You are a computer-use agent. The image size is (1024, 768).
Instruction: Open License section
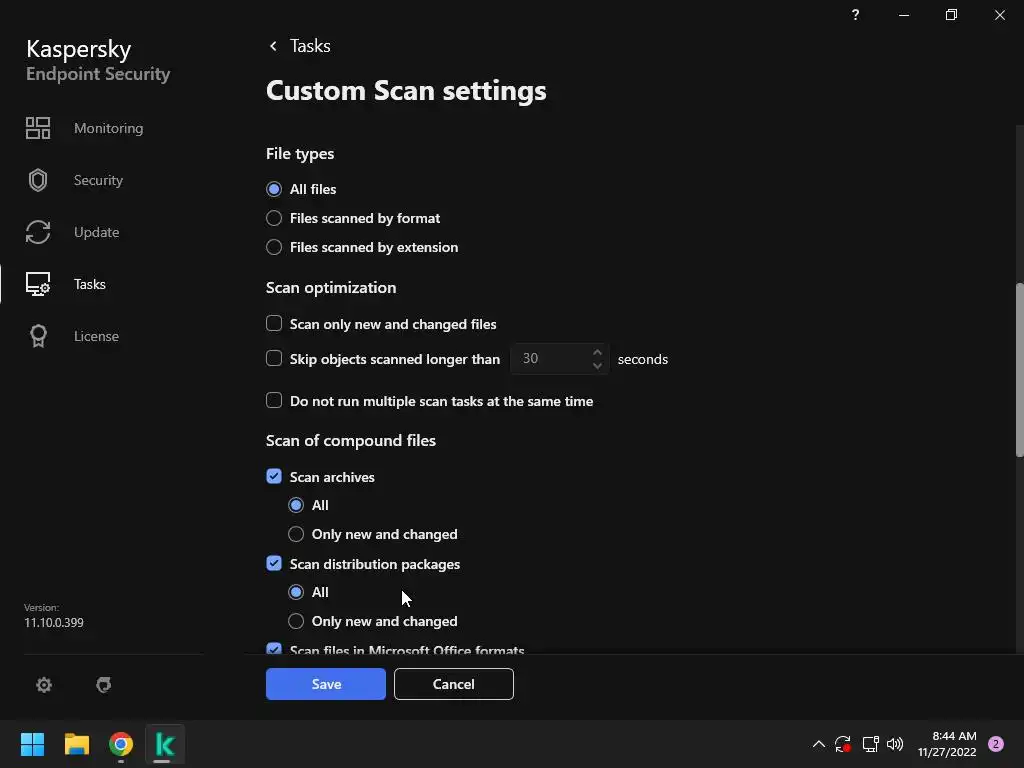tap(96, 336)
